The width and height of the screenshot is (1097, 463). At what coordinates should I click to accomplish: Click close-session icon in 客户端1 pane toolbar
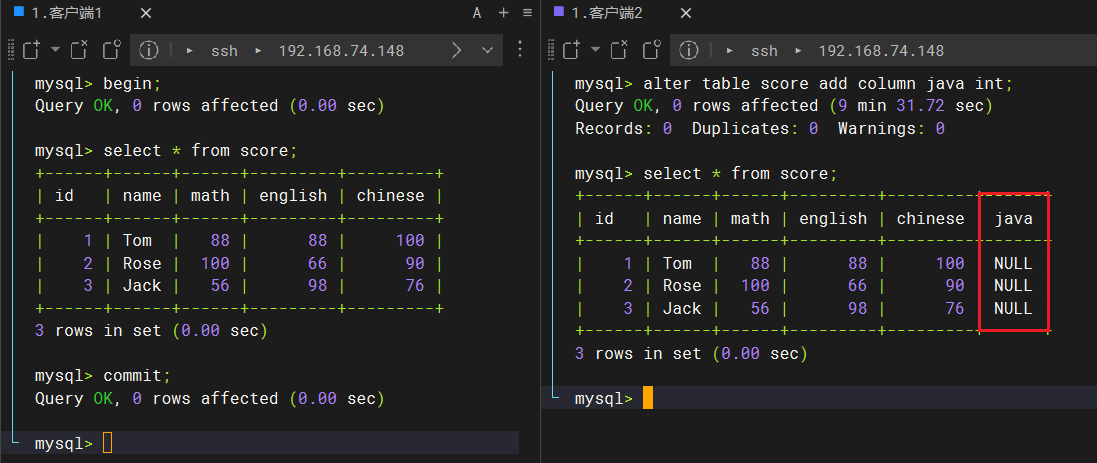[80, 50]
